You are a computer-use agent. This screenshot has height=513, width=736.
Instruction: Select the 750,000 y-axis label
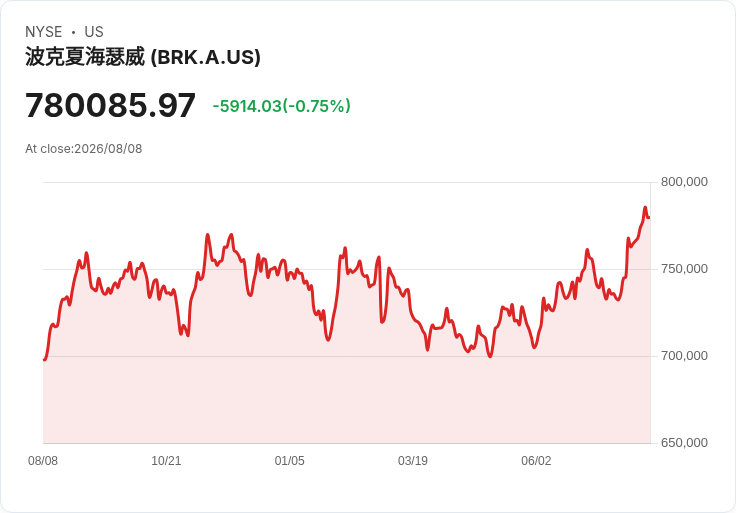[684, 269]
